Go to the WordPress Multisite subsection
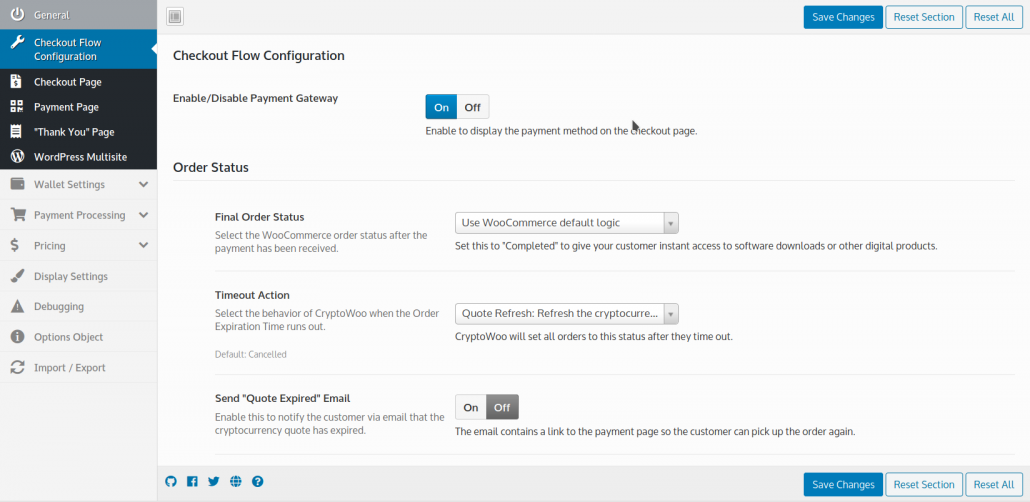This screenshot has height=502, width=1030. [x=79, y=157]
